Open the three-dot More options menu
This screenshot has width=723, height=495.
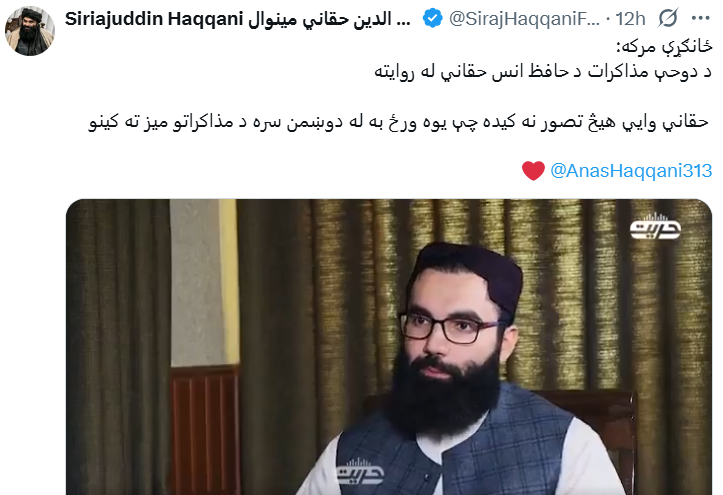pyautogui.click(x=700, y=18)
